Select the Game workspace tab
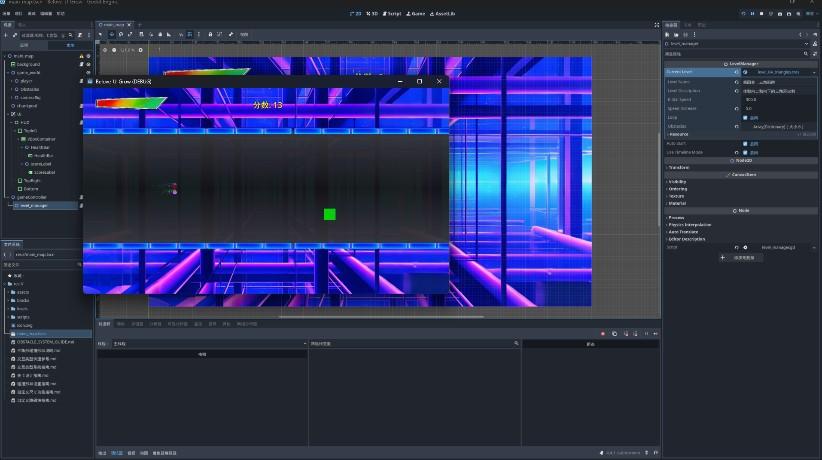 tap(417, 14)
